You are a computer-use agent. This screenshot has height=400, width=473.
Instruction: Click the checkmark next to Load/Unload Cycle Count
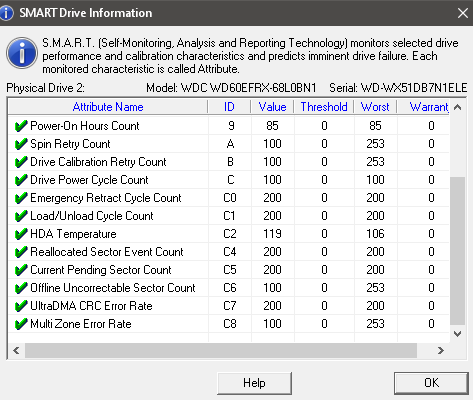21,216
